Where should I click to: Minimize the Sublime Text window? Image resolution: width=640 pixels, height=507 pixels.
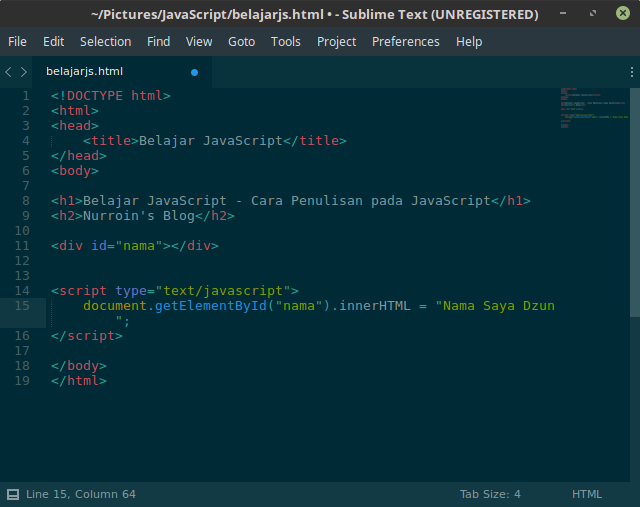coord(563,13)
